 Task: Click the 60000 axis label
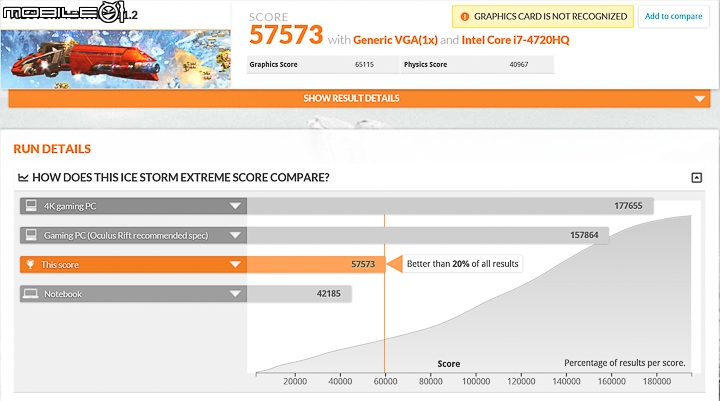coord(385,381)
